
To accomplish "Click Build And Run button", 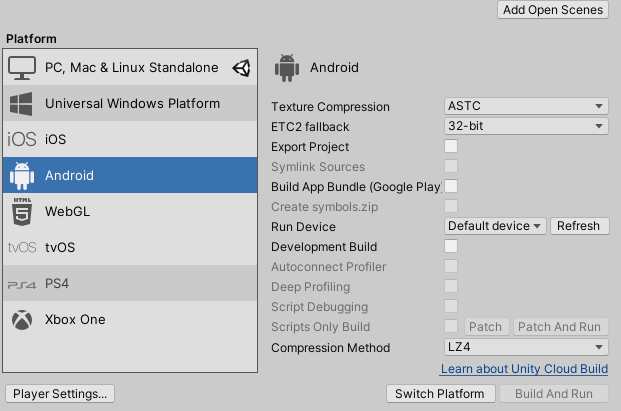I will click(554, 394).
